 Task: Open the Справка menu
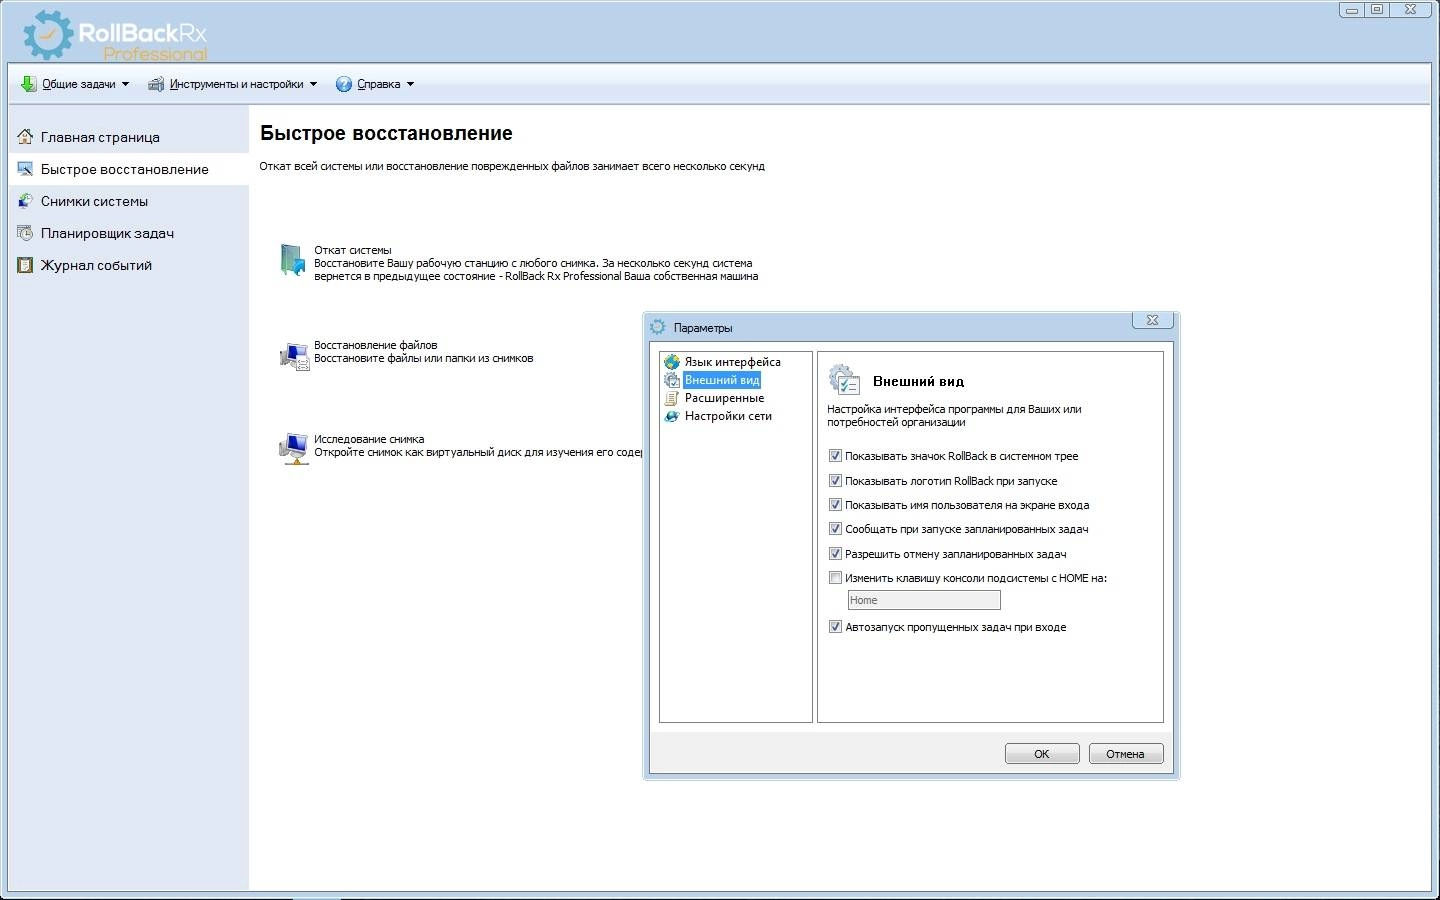[x=379, y=84]
